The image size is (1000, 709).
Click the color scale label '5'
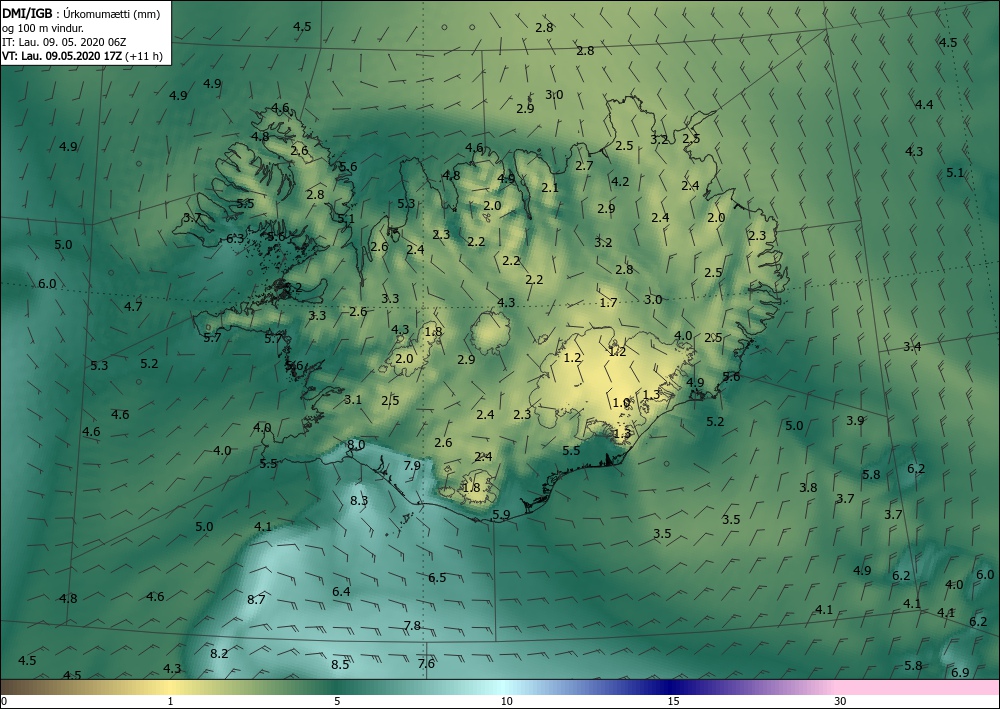tap(337, 701)
